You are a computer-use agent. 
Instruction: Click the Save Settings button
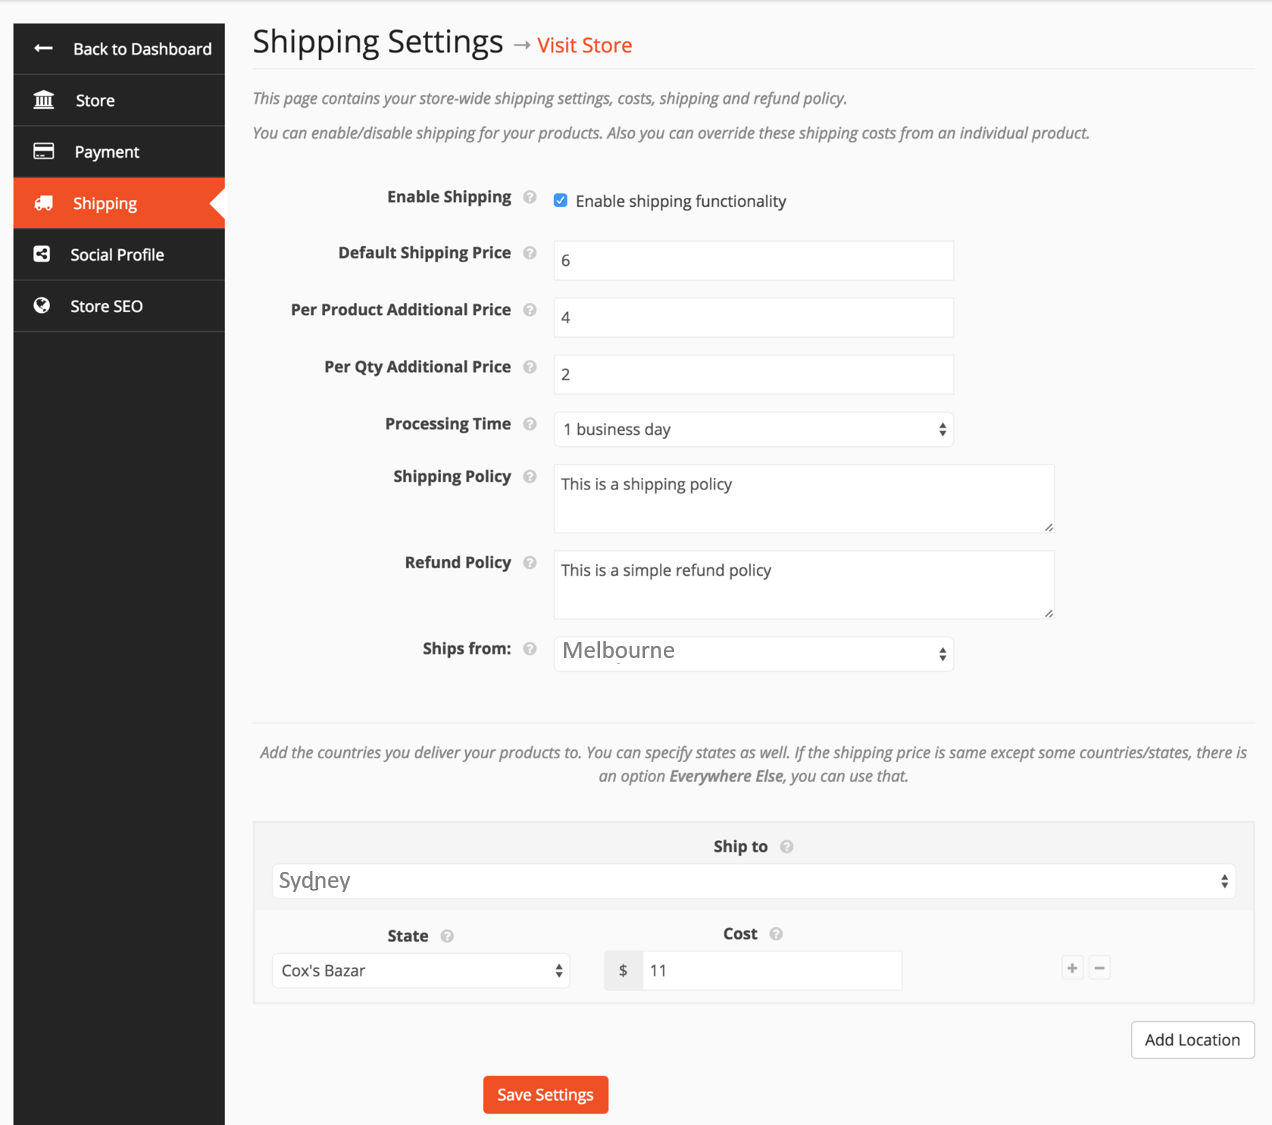click(545, 1094)
